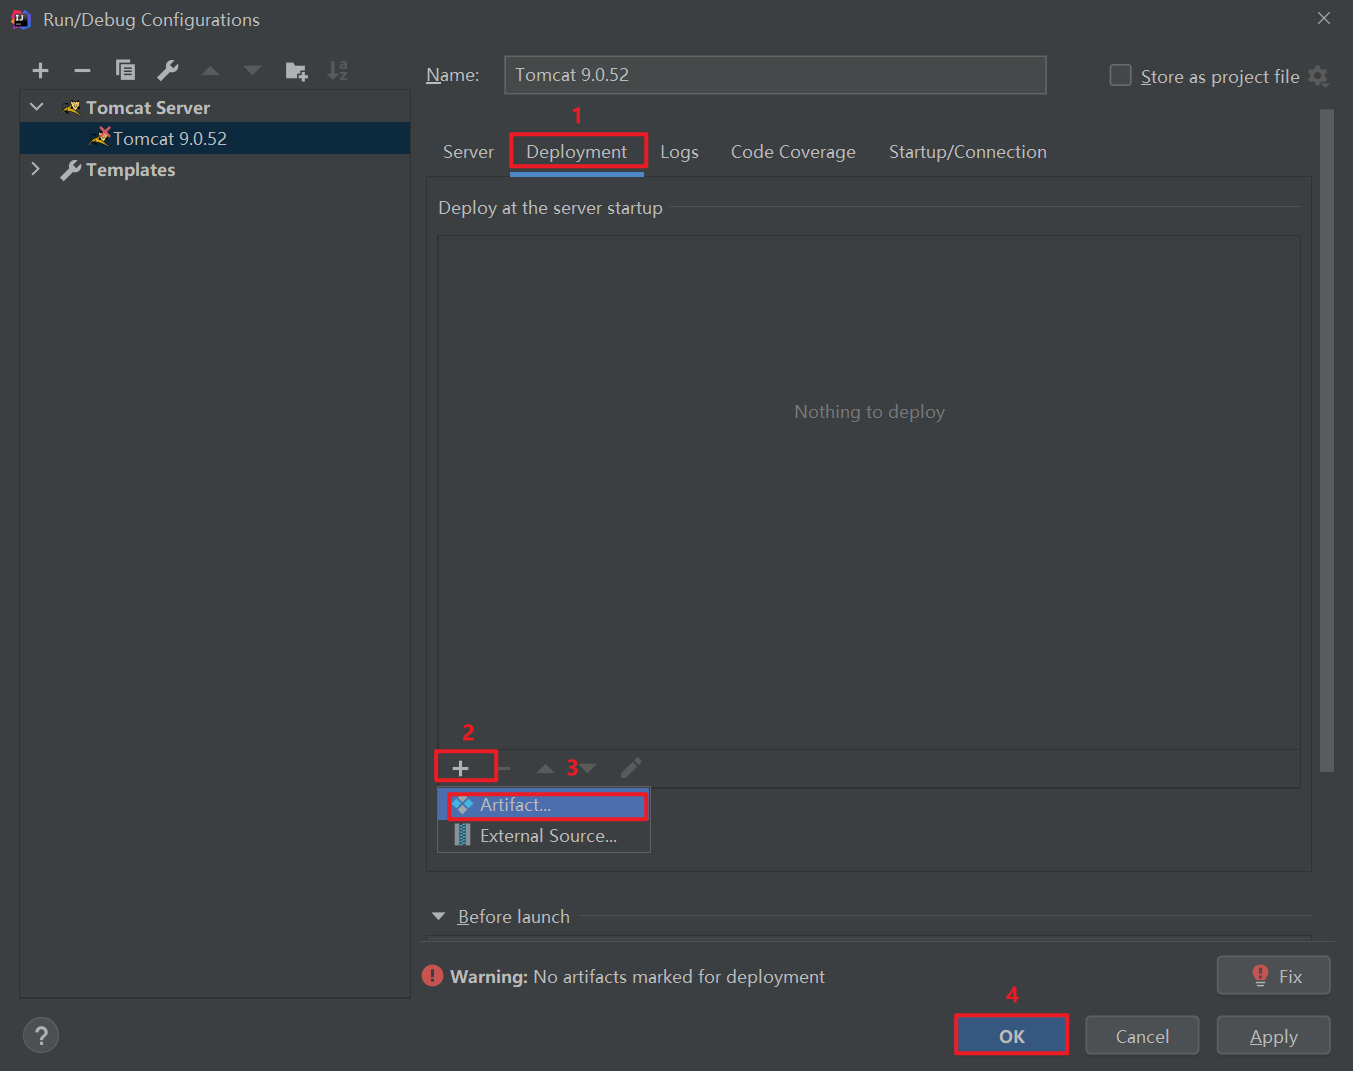Click the 'Nothing to deploy' placeholder text

point(869,412)
